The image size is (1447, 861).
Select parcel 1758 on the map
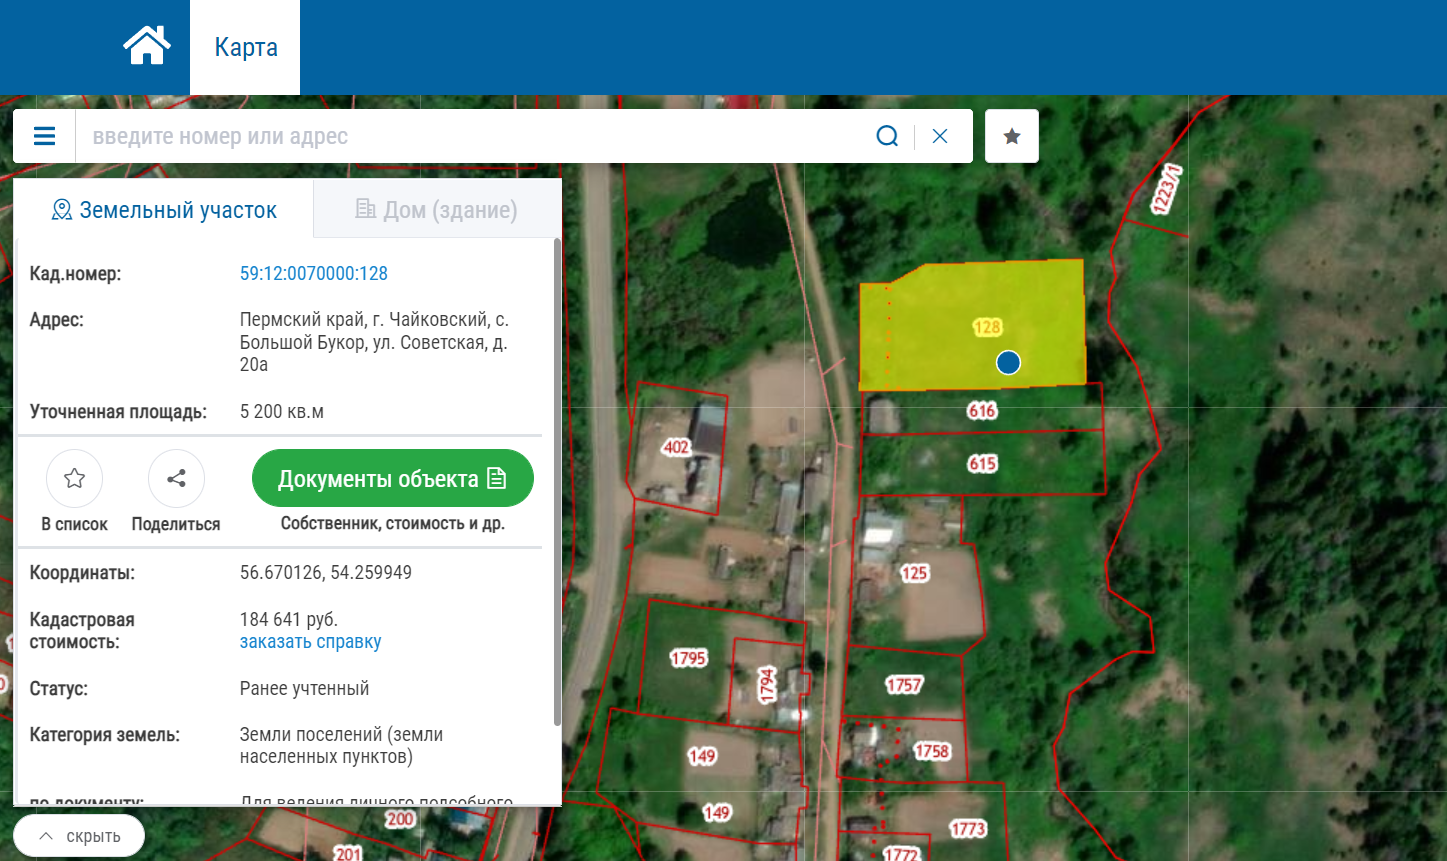tap(931, 751)
